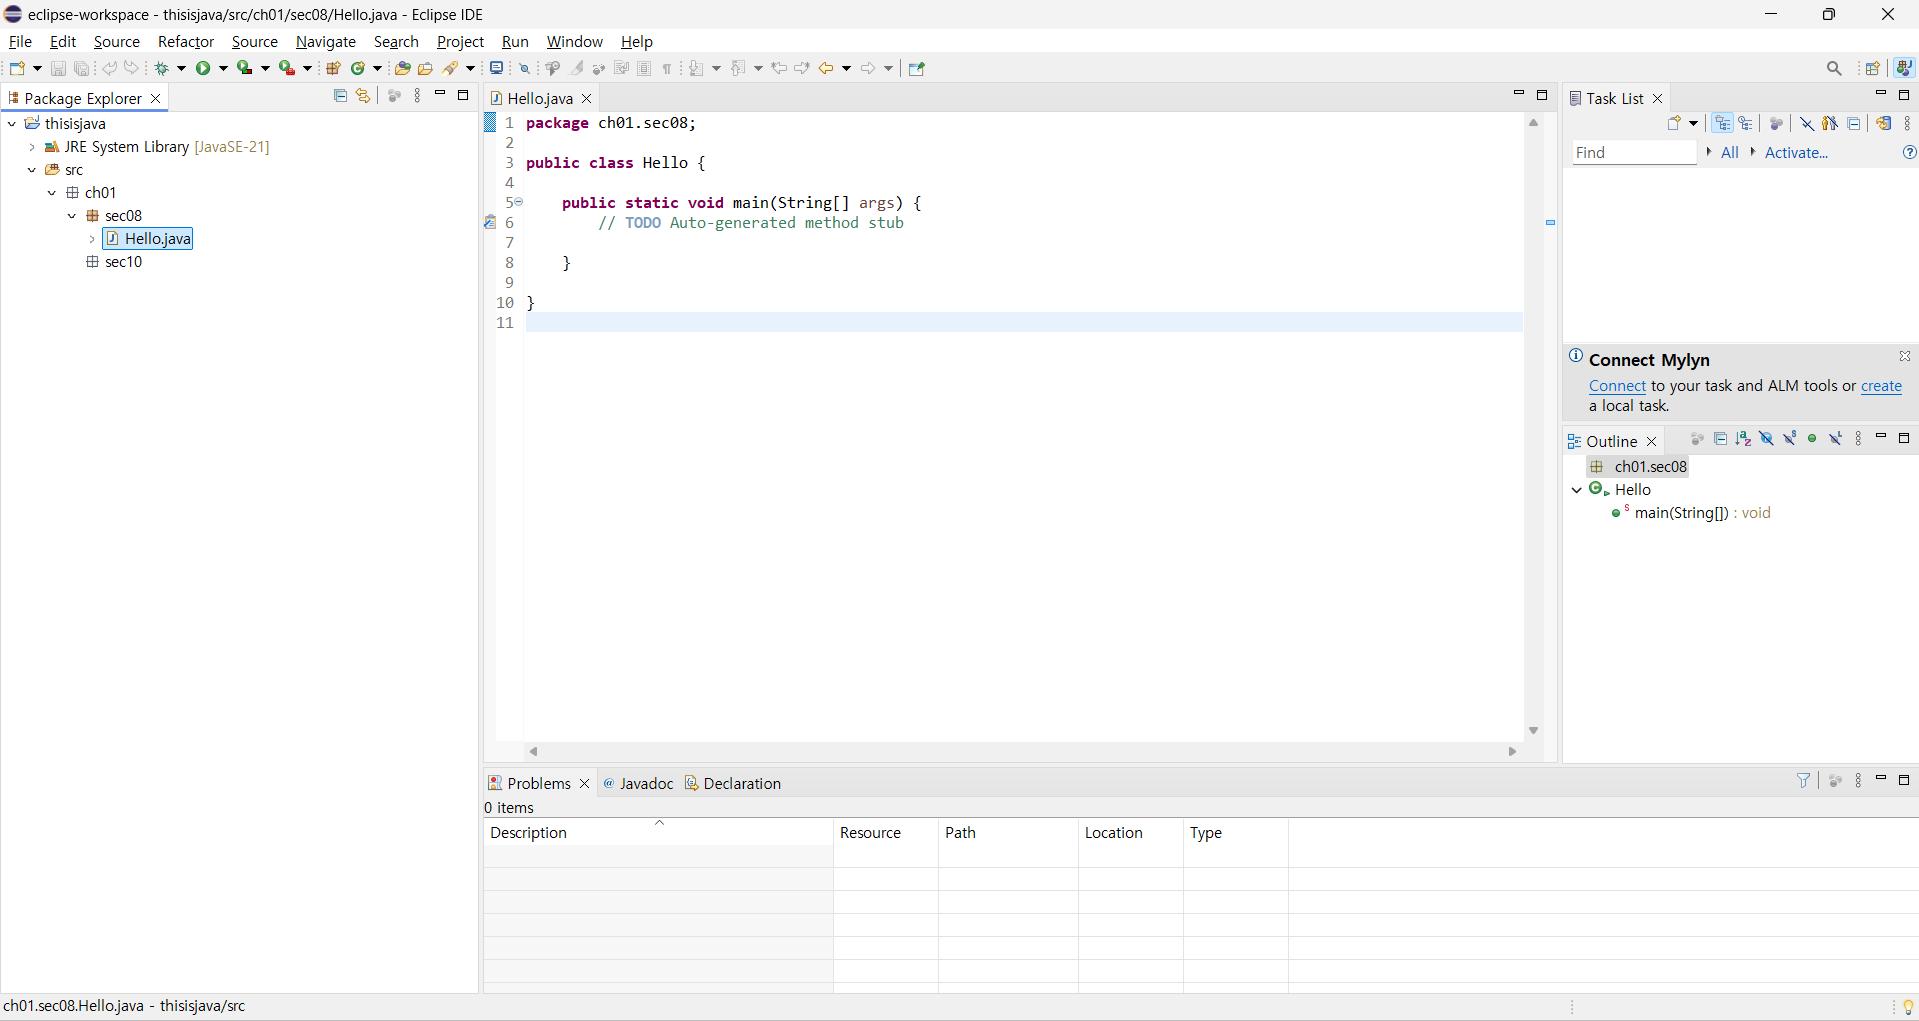Select the Java perspective icon

point(1905,68)
